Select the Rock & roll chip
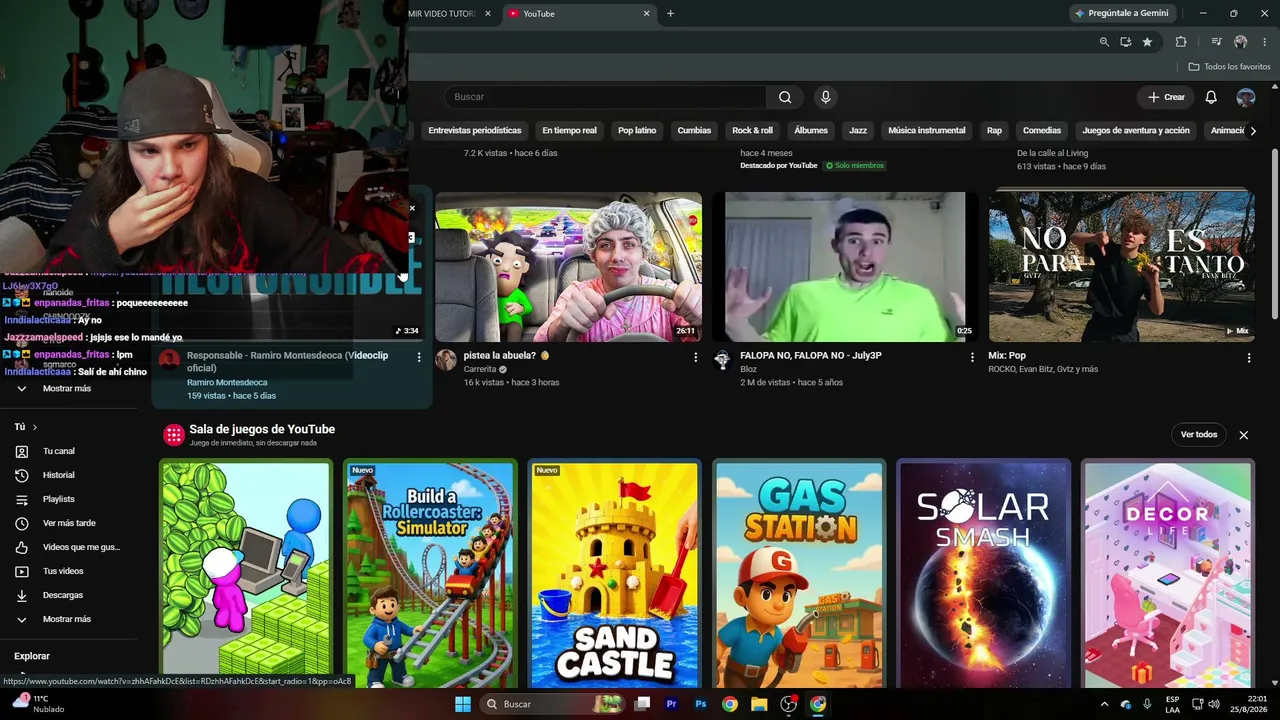This screenshot has width=1280, height=720. point(752,131)
